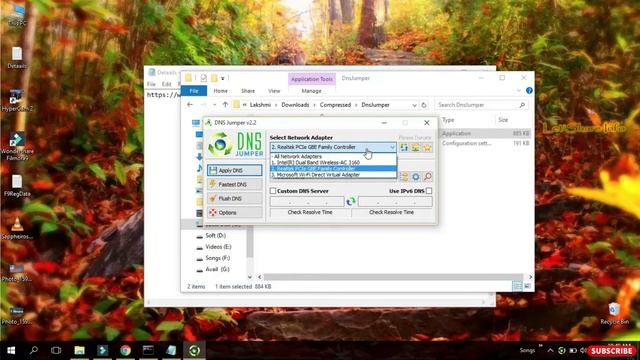The image size is (640, 360).
Task: Open the View ribbon tab
Action: 274,91
